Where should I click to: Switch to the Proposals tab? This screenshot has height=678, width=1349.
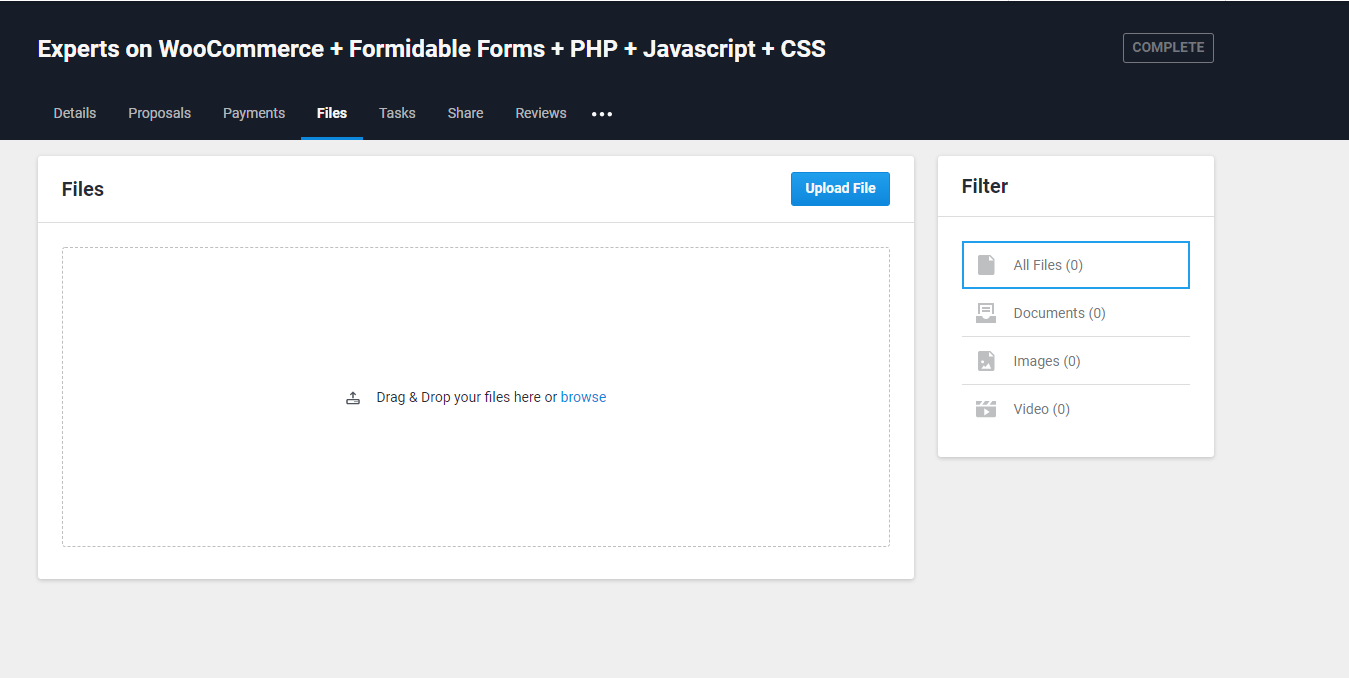159,113
